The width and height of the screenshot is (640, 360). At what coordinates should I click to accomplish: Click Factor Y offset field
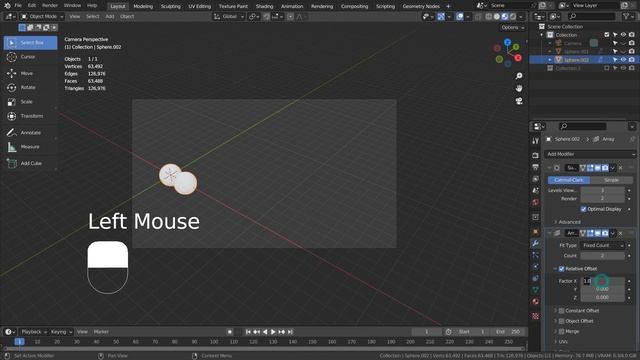tap(602, 289)
